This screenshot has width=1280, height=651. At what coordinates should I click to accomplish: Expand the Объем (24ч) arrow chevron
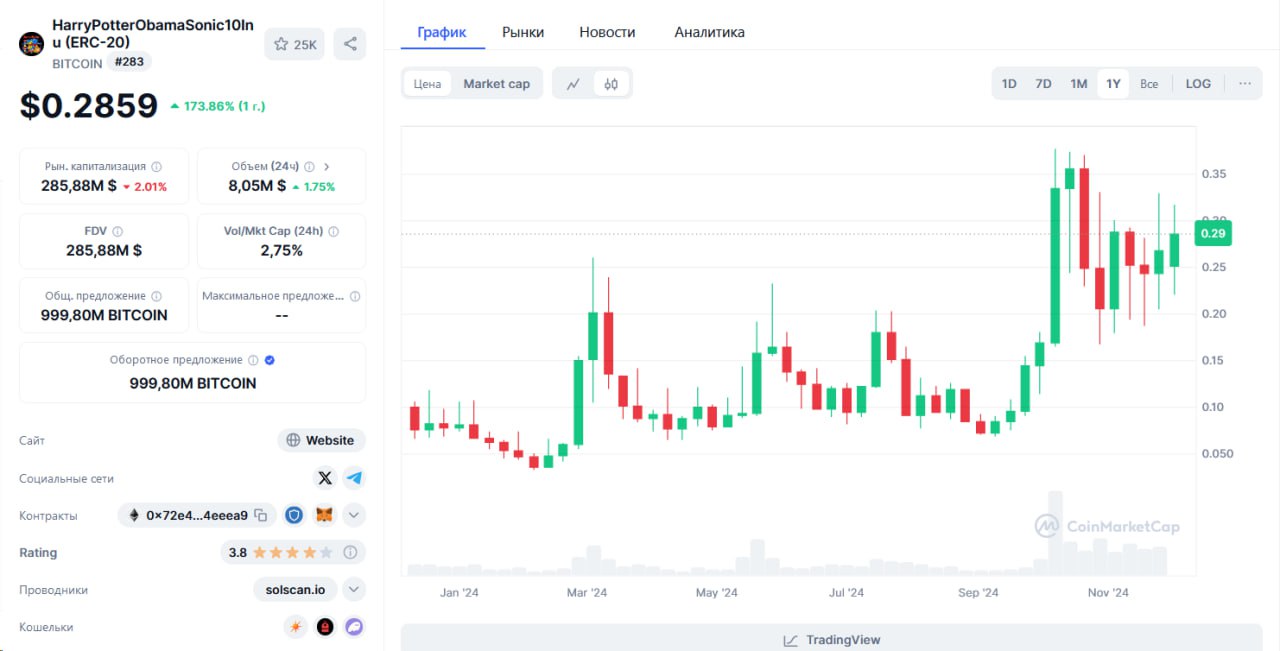[x=327, y=167]
